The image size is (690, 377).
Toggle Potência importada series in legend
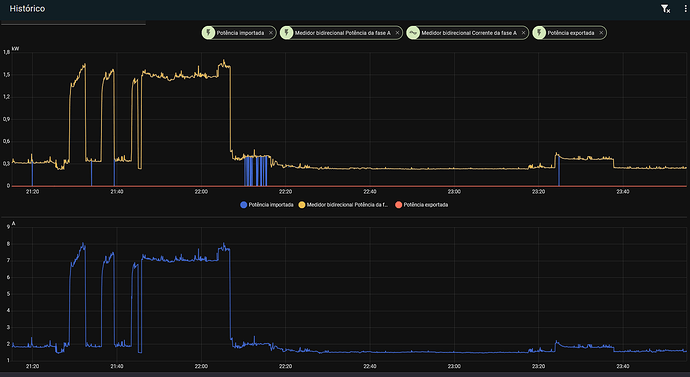267,205
